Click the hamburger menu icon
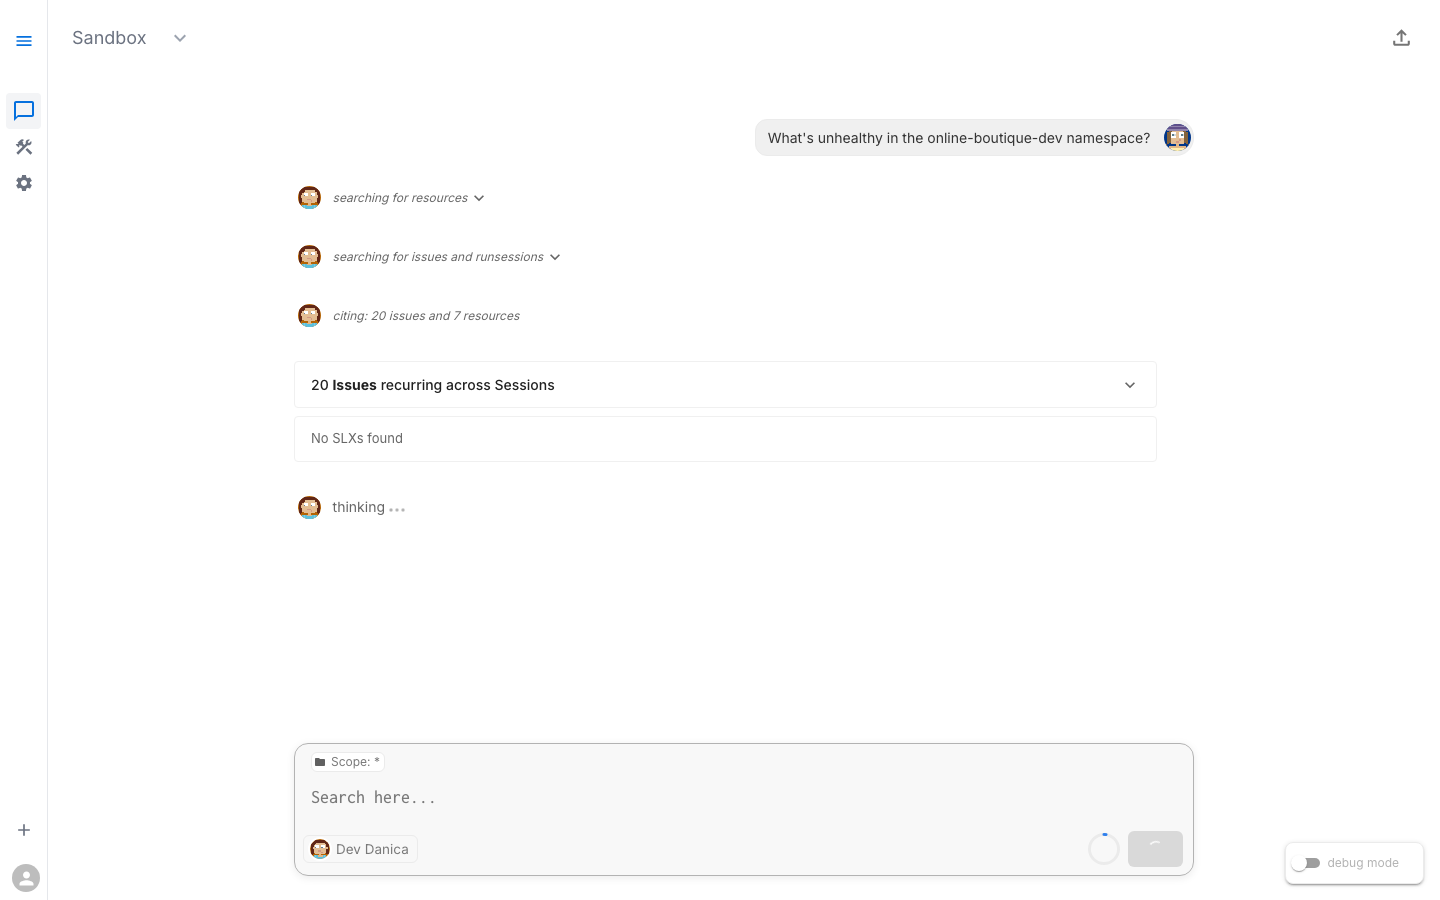This screenshot has width=1440, height=900. click(x=24, y=41)
